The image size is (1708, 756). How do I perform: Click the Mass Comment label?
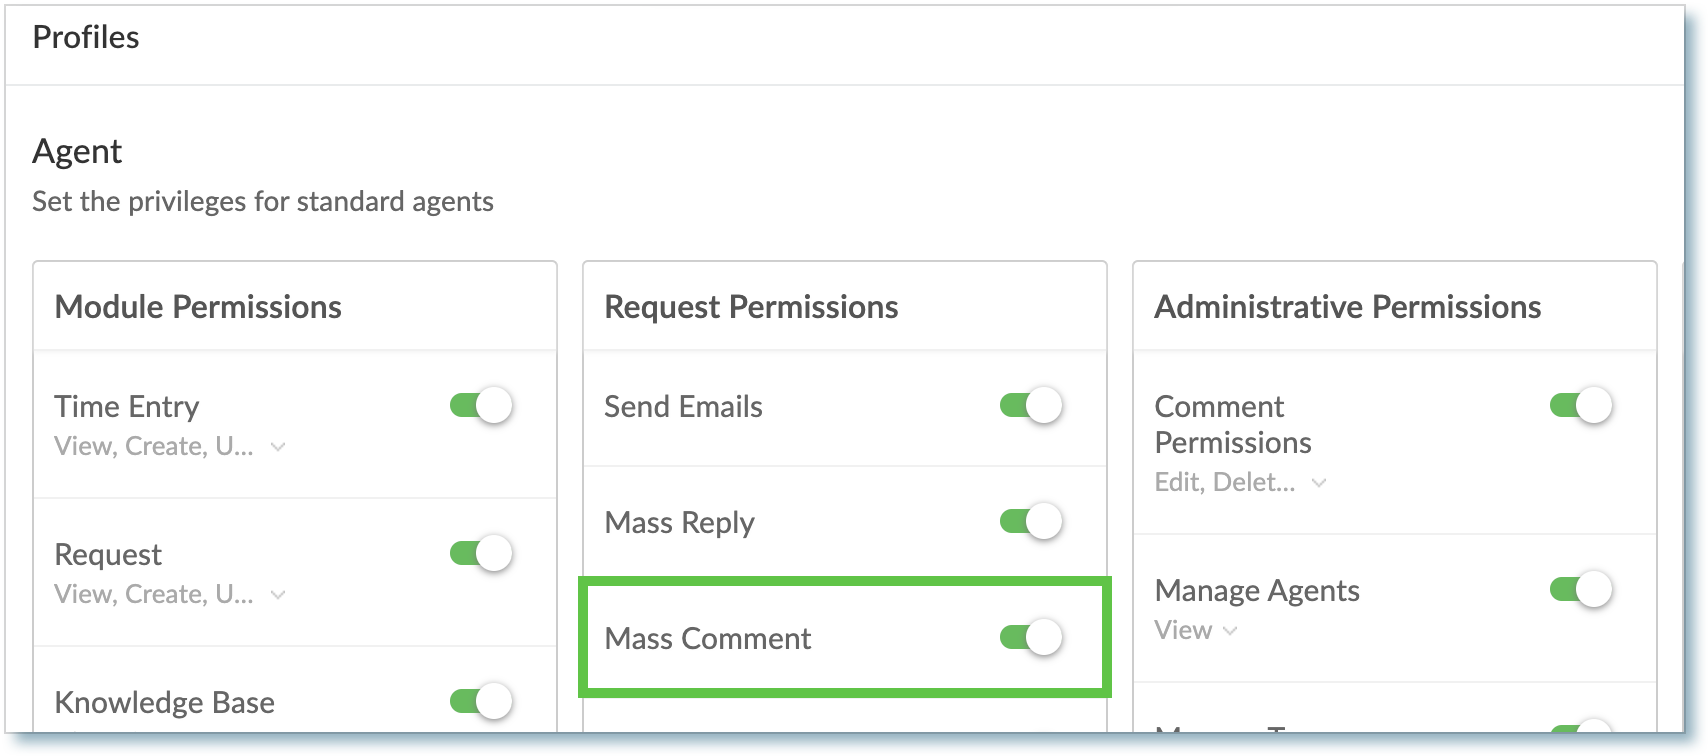click(708, 638)
